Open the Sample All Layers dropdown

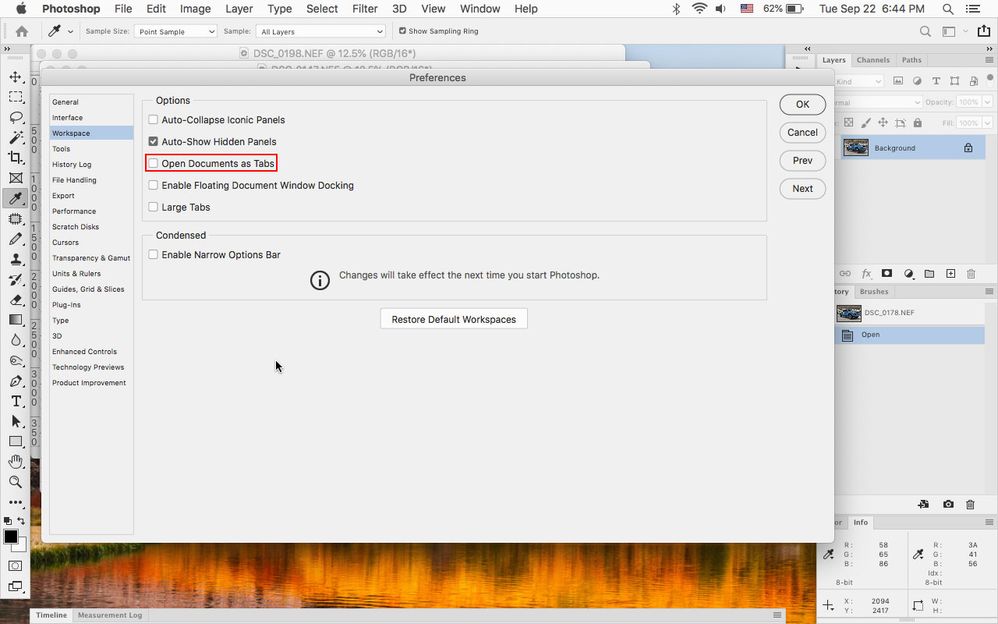[x=321, y=31]
